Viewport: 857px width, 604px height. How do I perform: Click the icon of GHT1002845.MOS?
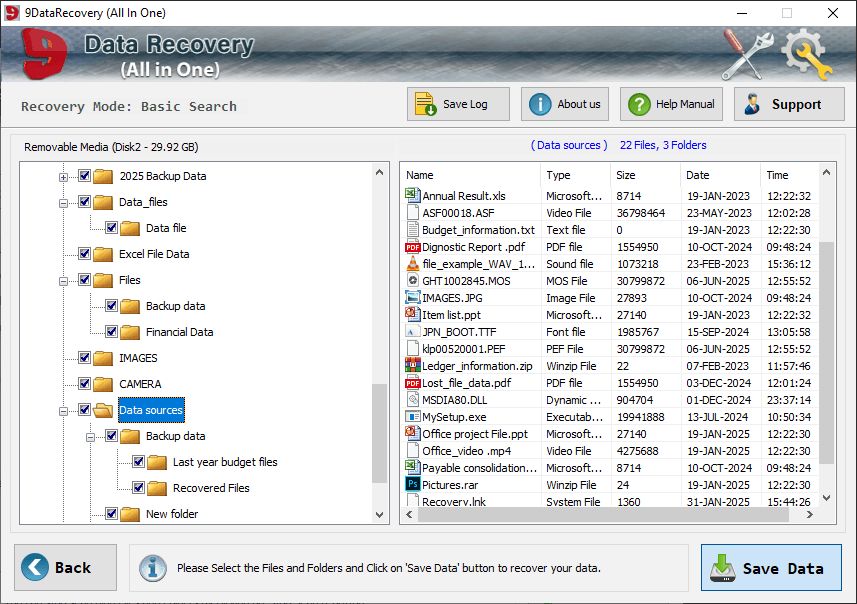click(x=413, y=280)
